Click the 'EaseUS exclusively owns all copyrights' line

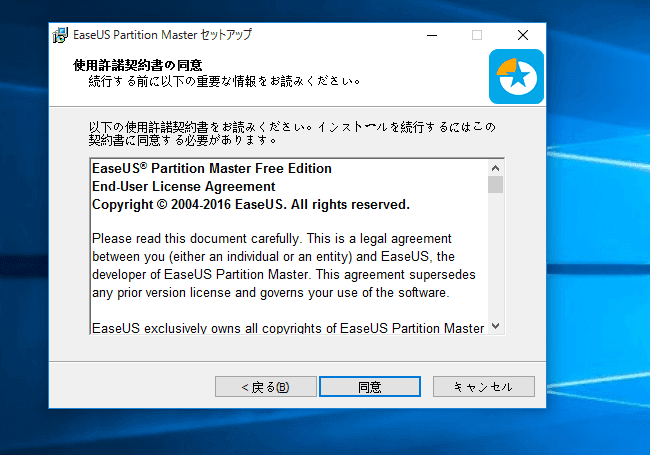pos(288,328)
